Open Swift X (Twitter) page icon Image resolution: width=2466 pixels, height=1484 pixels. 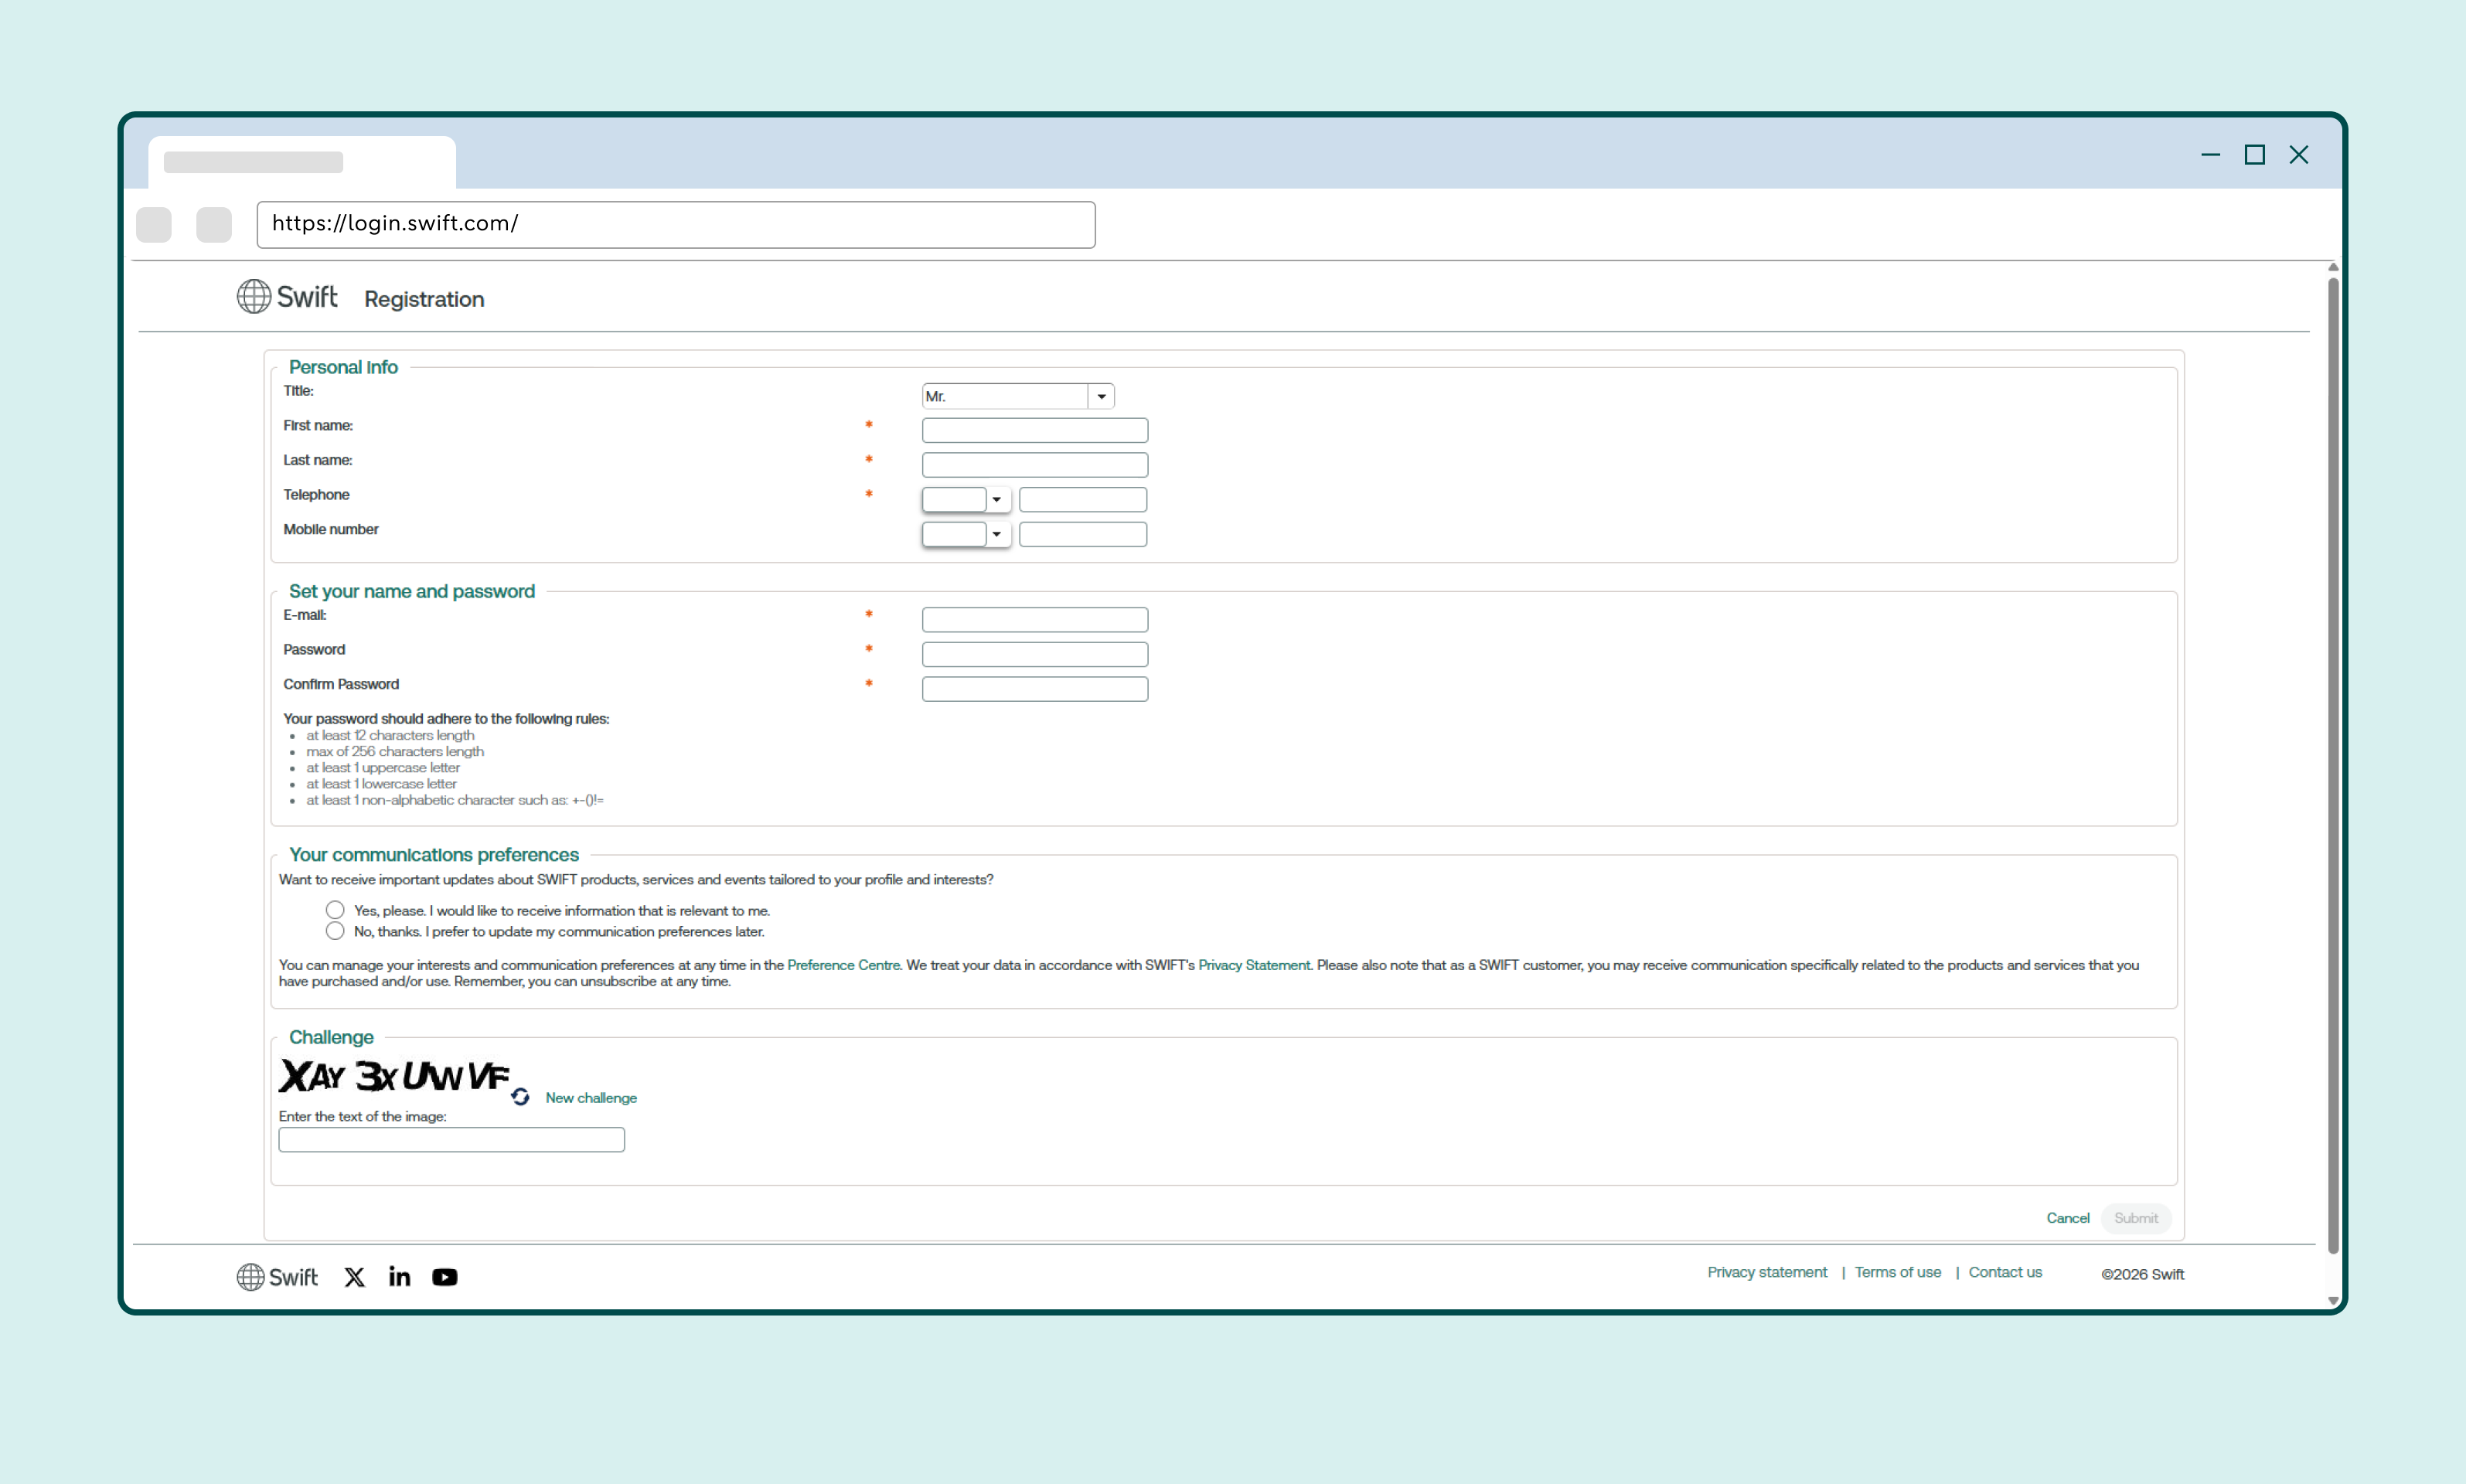(x=355, y=1277)
